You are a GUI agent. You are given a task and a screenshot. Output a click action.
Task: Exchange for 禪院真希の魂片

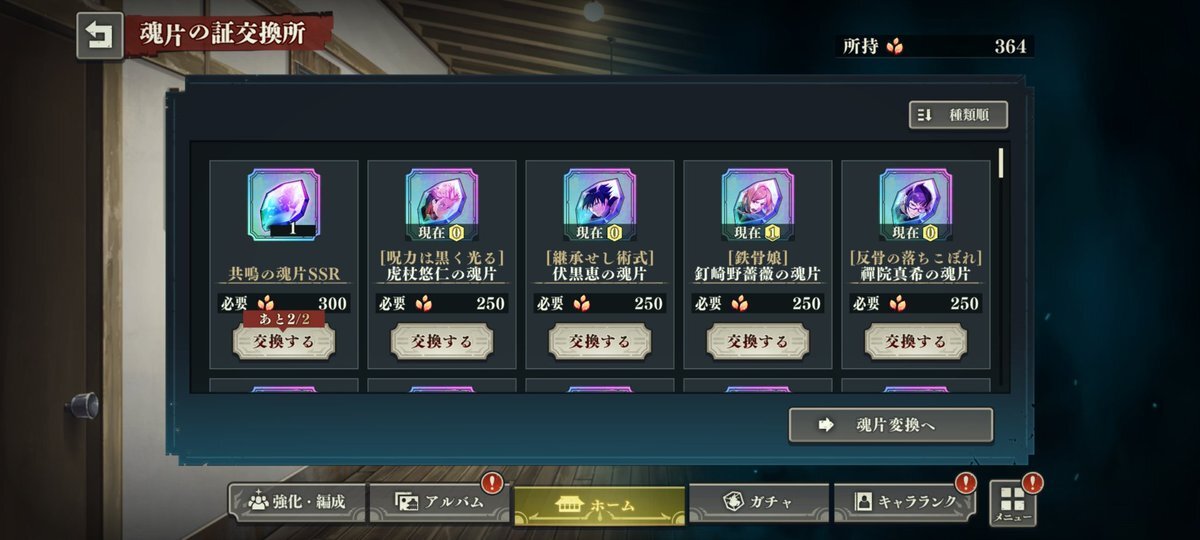click(916, 341)
